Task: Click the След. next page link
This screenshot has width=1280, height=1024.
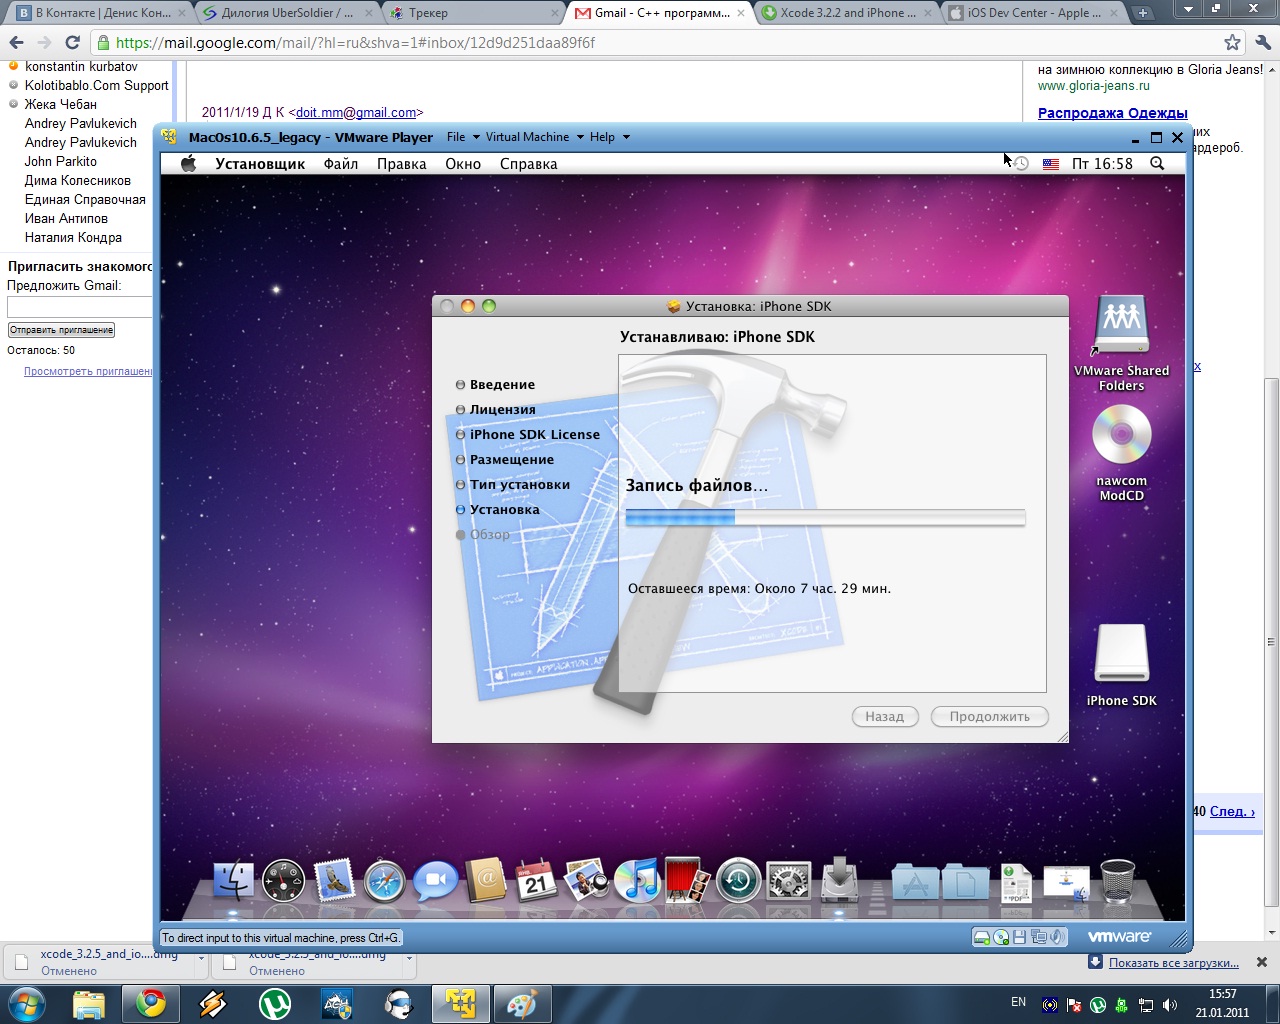Action: point(1232,811)
